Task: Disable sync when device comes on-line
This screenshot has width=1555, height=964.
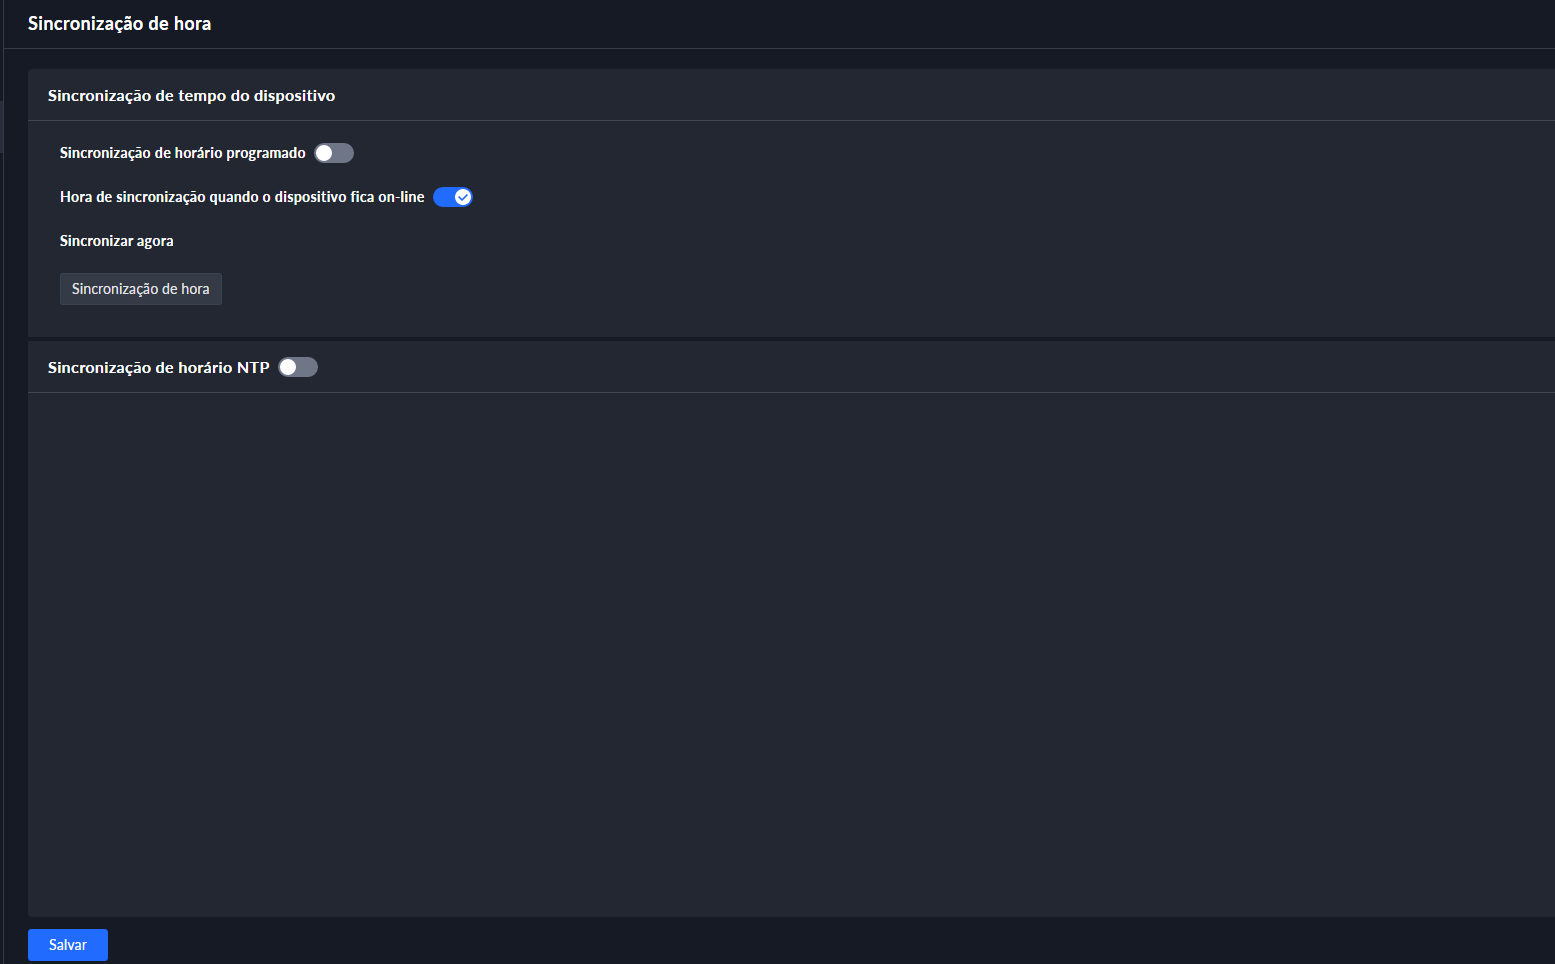Action: (x=452, y=197)
